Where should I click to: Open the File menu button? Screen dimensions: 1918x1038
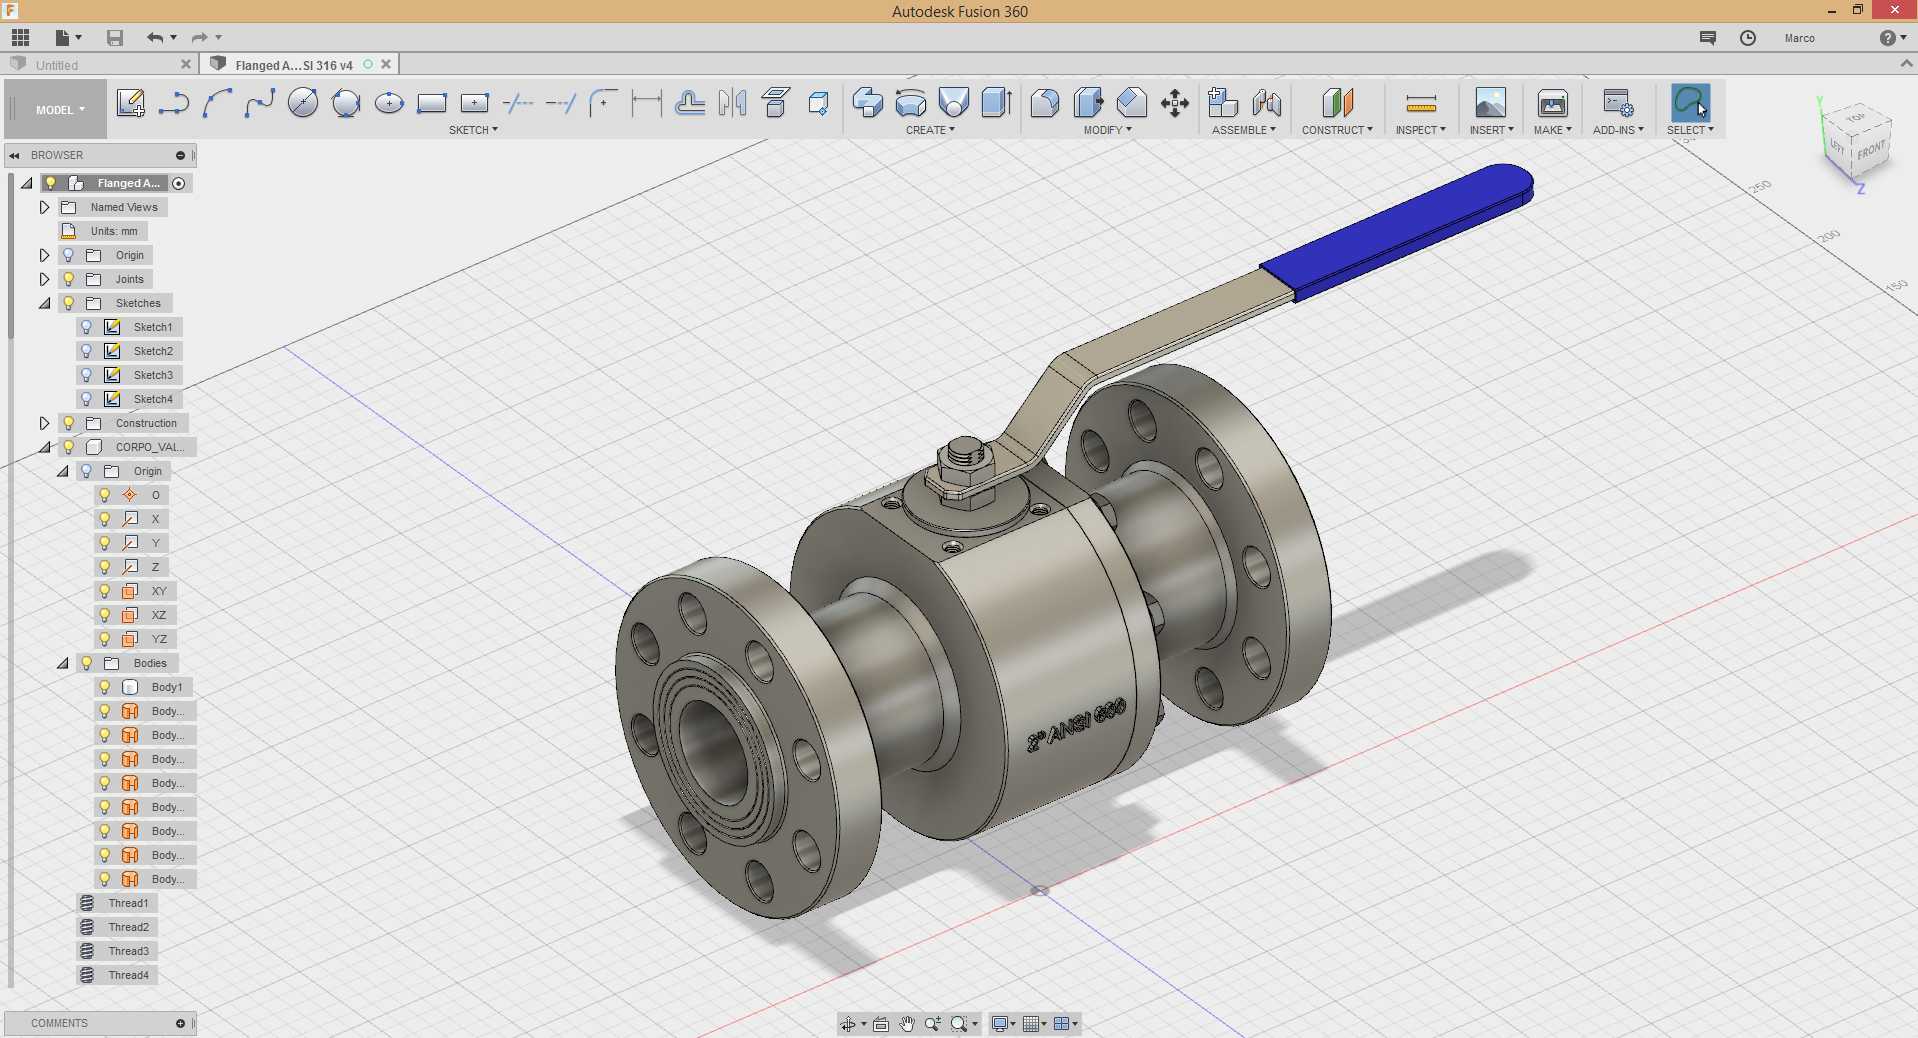(x=68, y=38)
